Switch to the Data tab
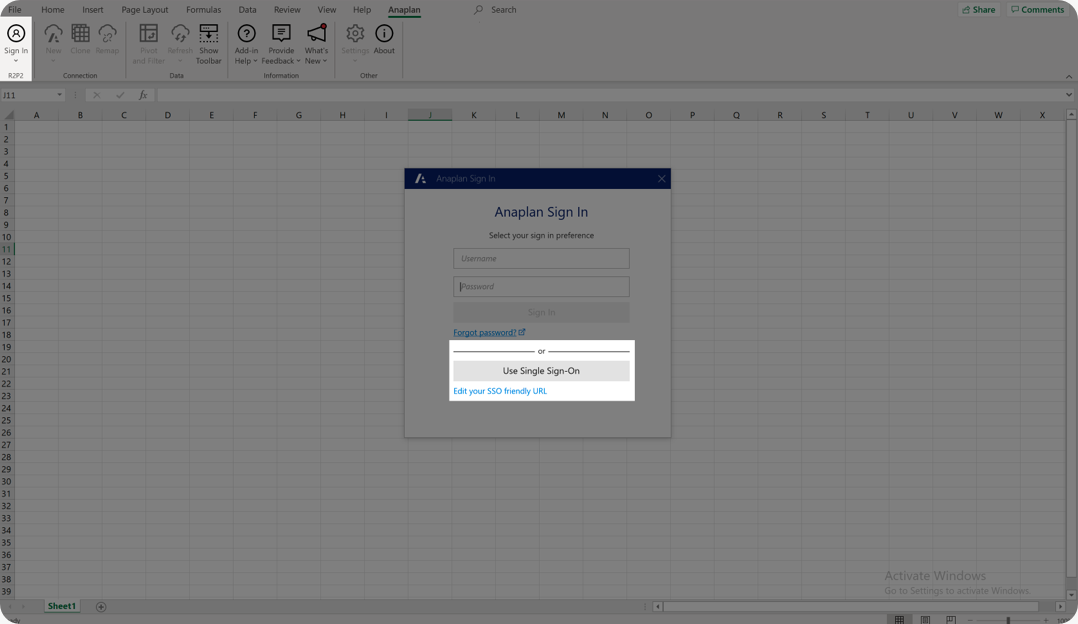This screenshot has height=624, width=1078. click(248, 10)
